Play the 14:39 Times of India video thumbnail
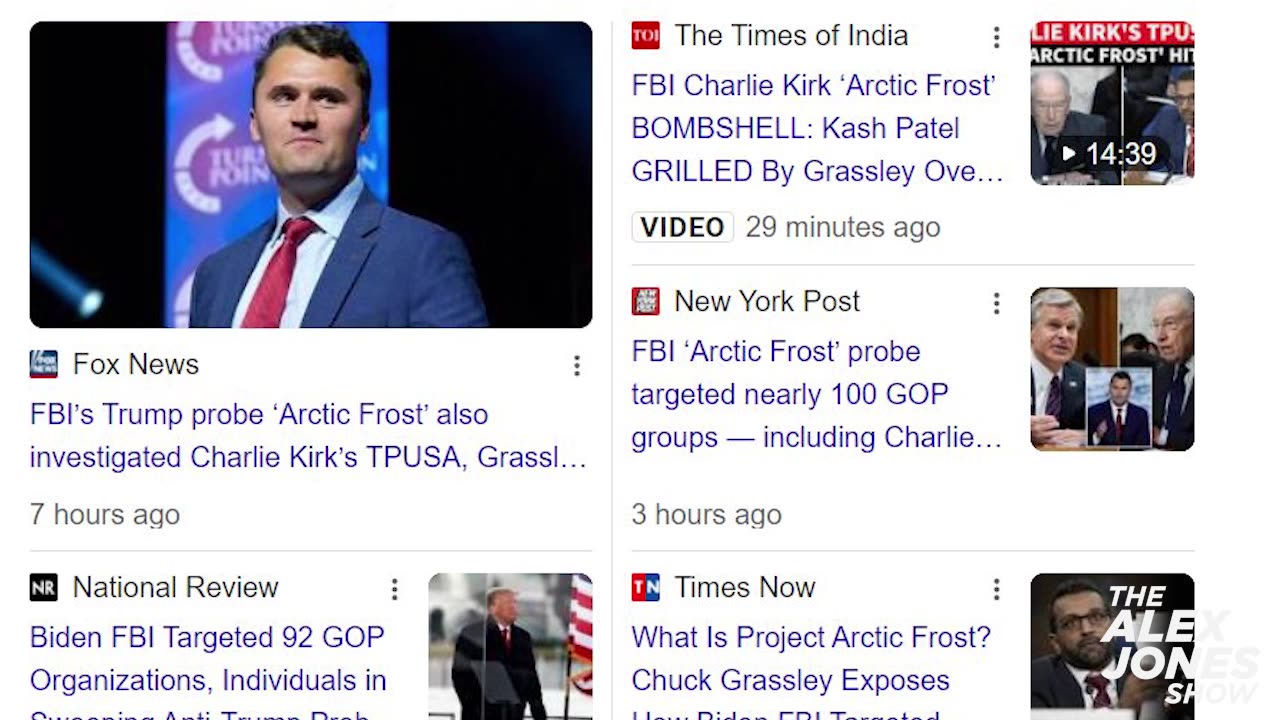 [1112, 103]
